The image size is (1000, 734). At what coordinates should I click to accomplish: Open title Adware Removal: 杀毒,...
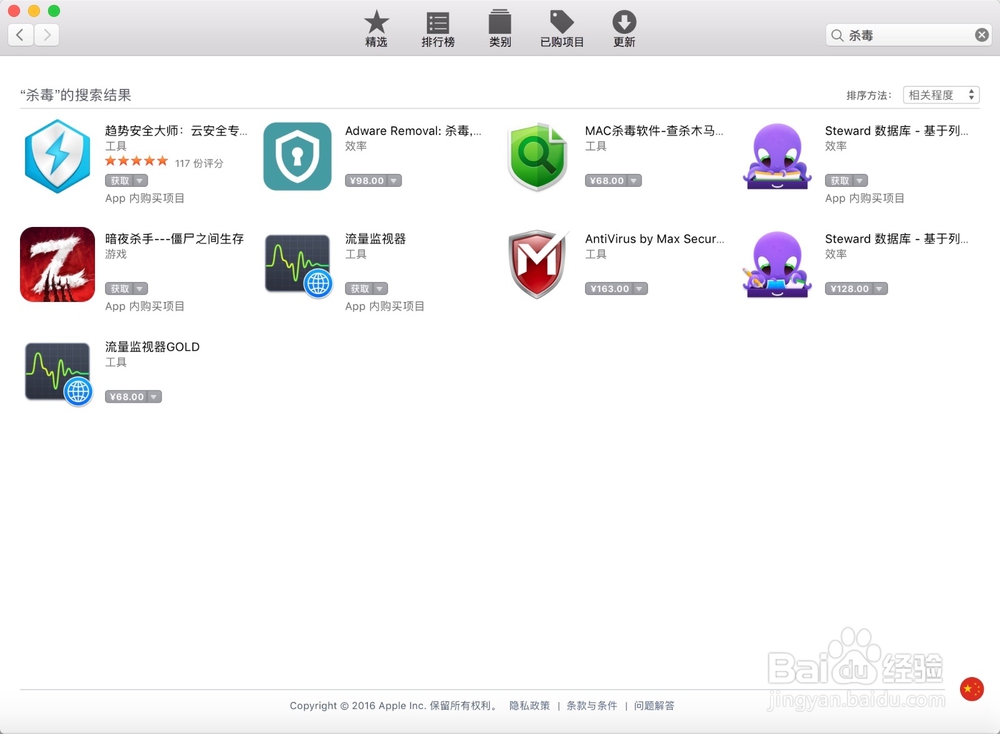413,131
